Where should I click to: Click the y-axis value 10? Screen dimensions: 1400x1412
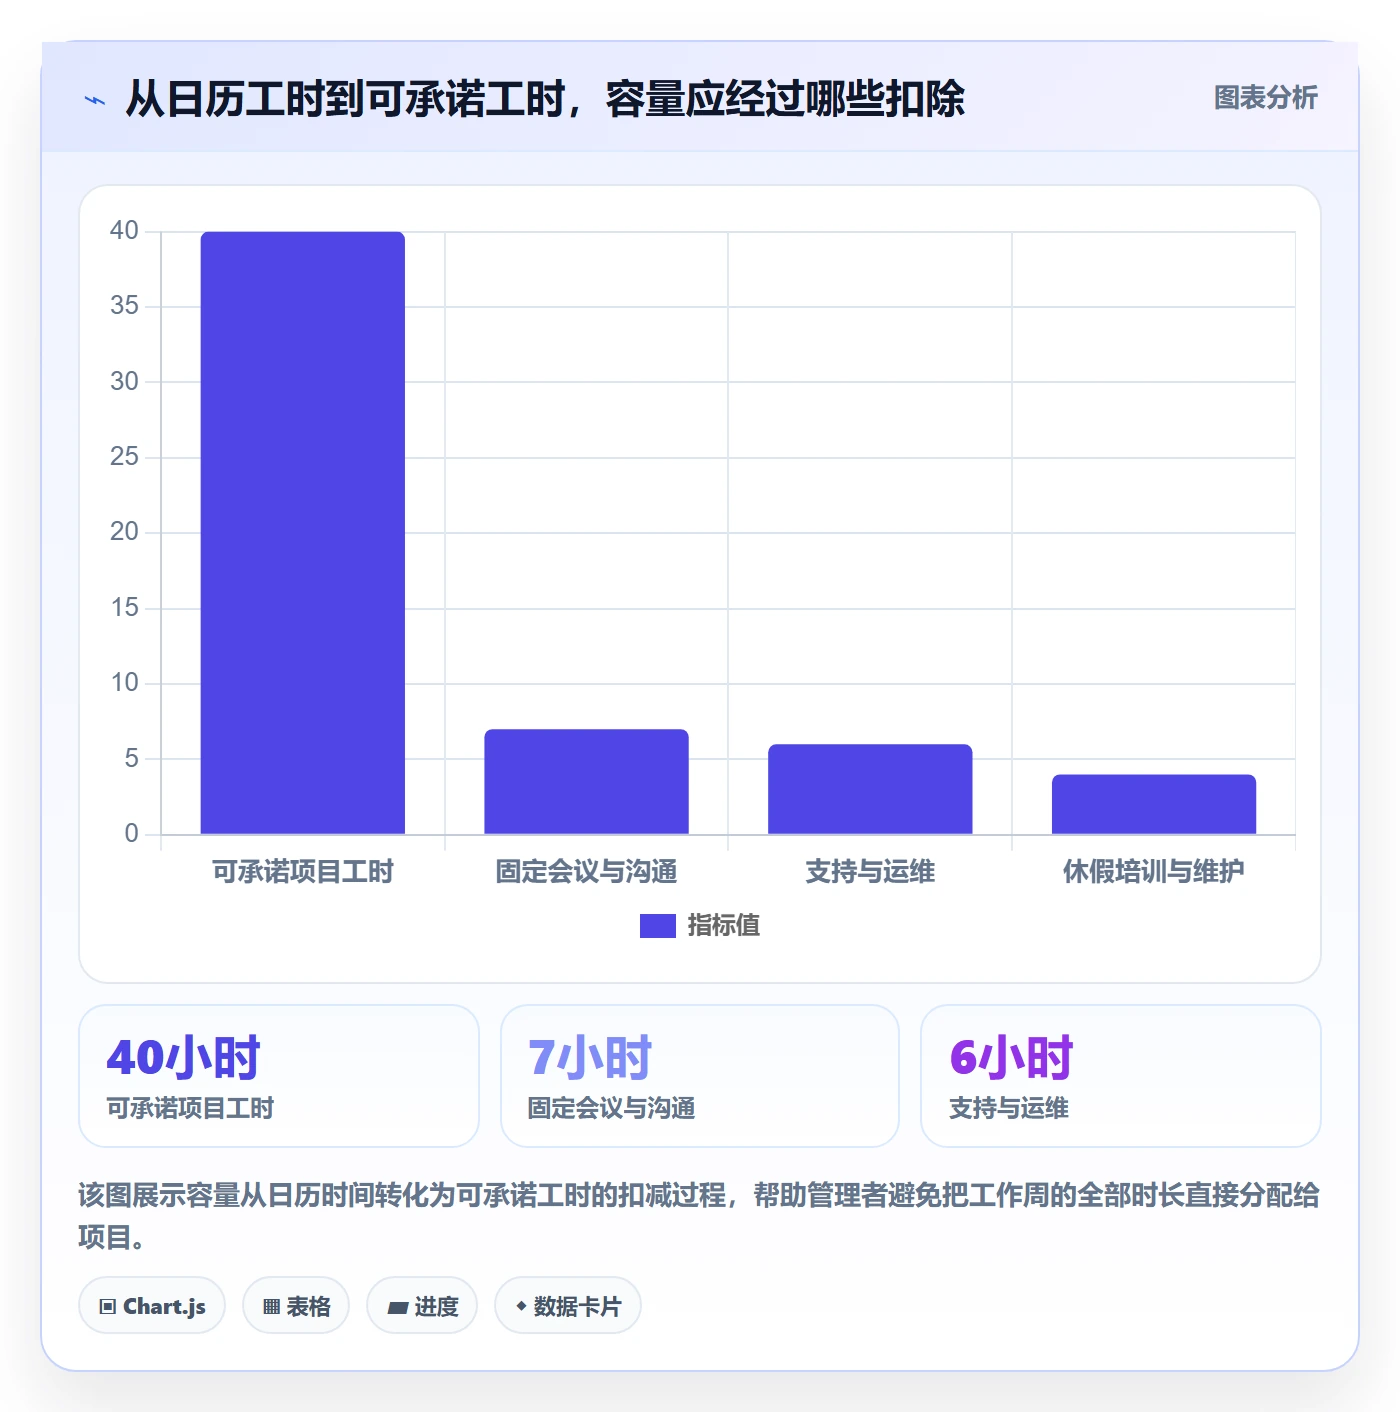124,683
